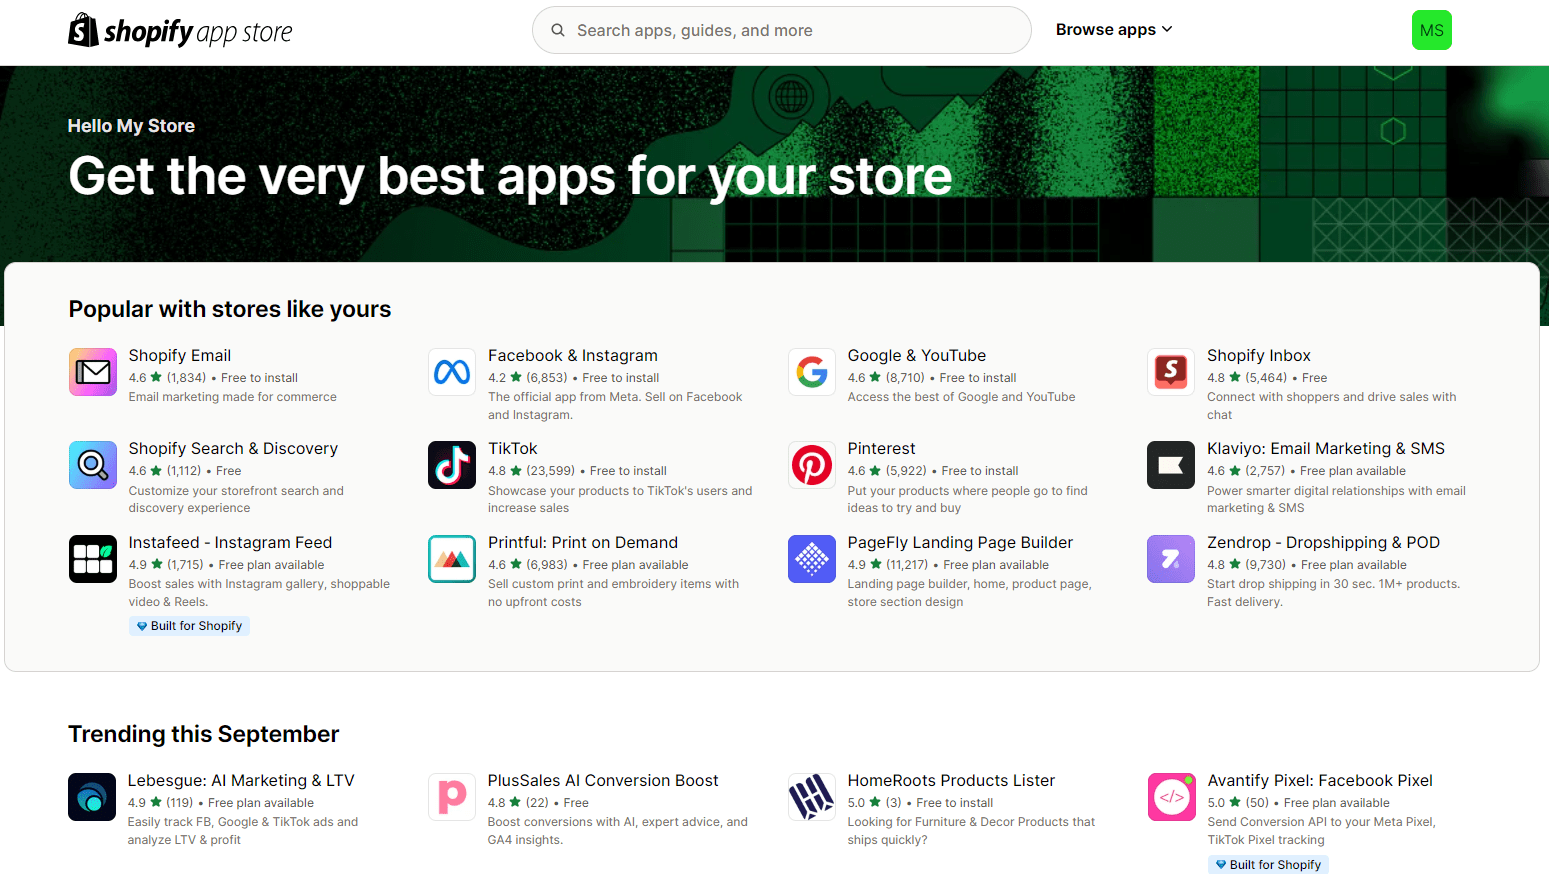The image size is (1549, 877).
Task: Open the PlusSales AI Conversion Boost link
Action: [602, 780]
